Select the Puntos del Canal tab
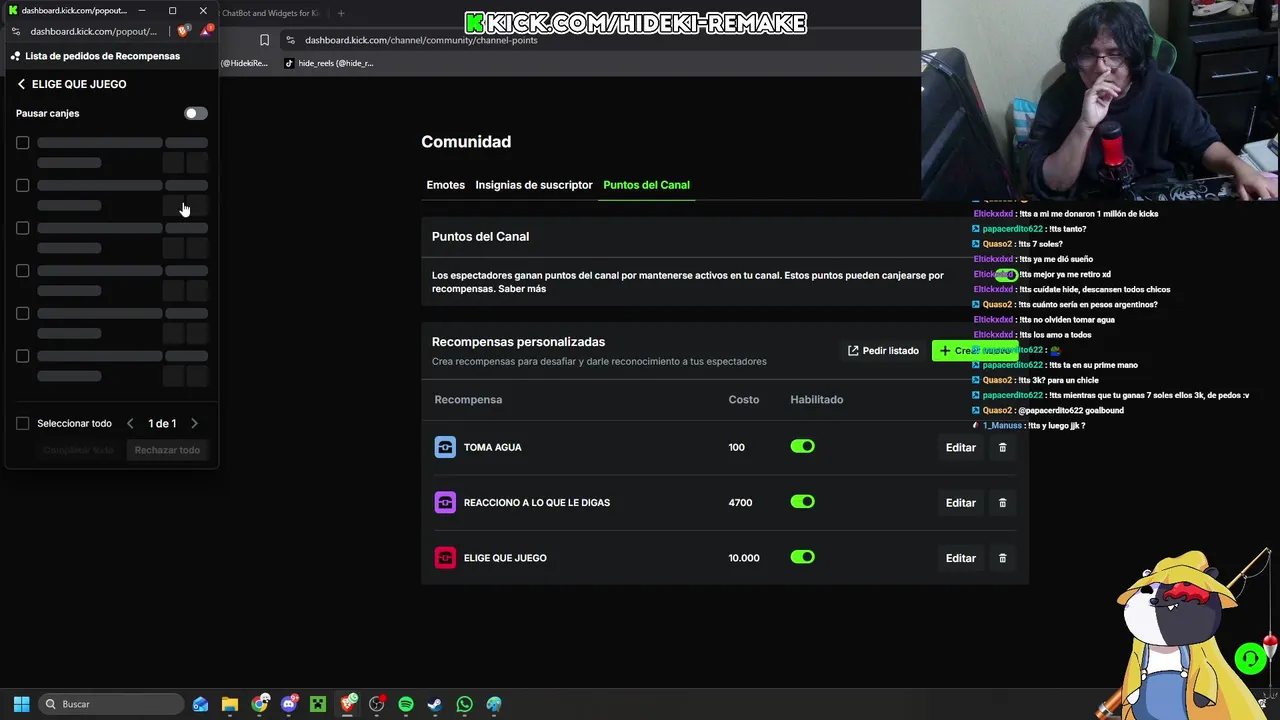Viewport: 1280px width, 720px height. point(646,185)
